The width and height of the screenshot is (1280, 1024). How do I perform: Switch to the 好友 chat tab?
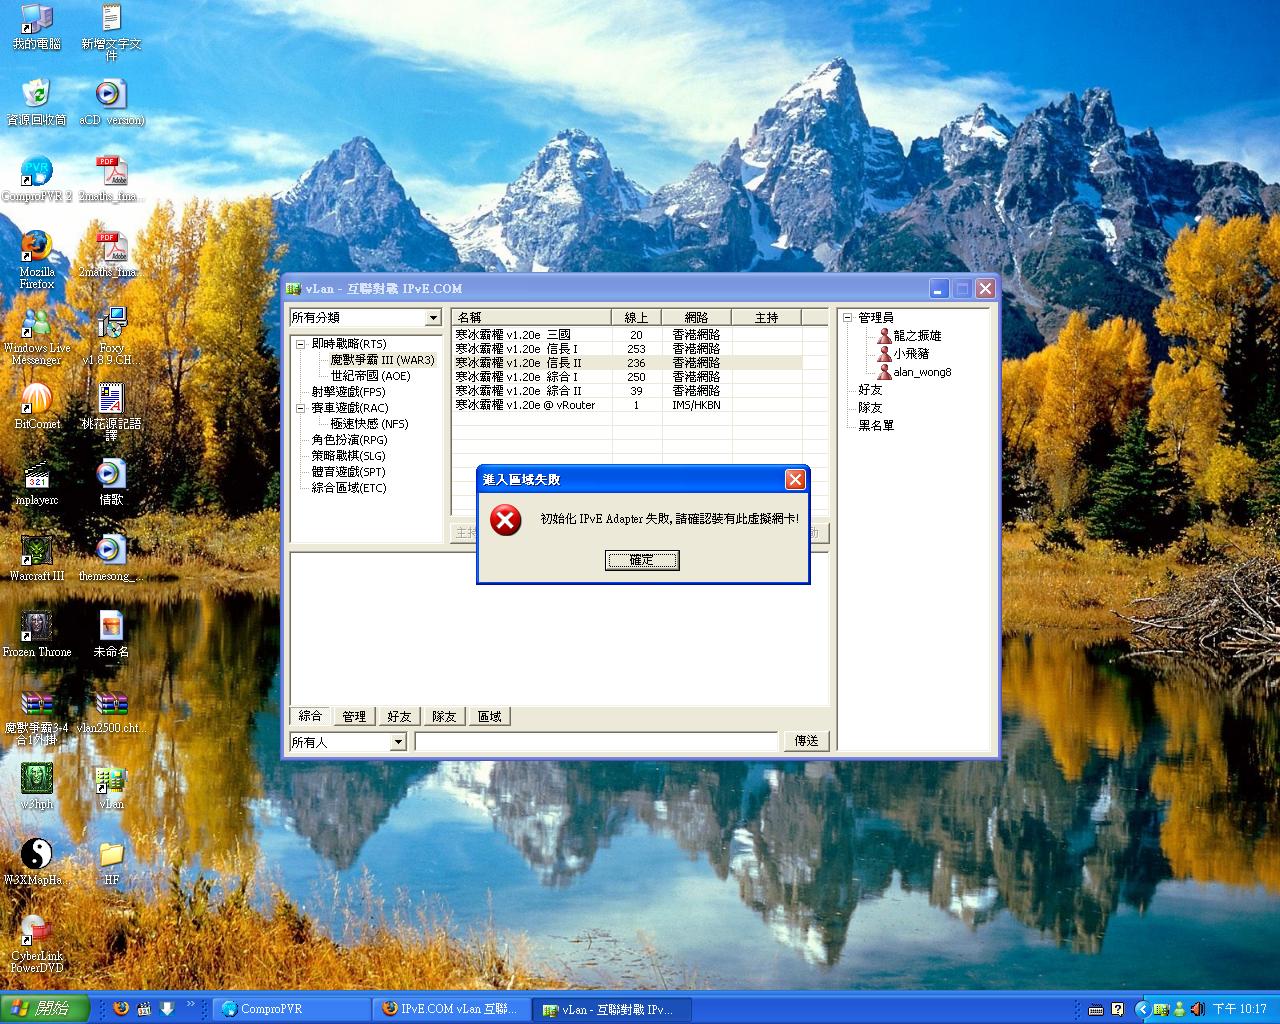(x=399, y=717)
